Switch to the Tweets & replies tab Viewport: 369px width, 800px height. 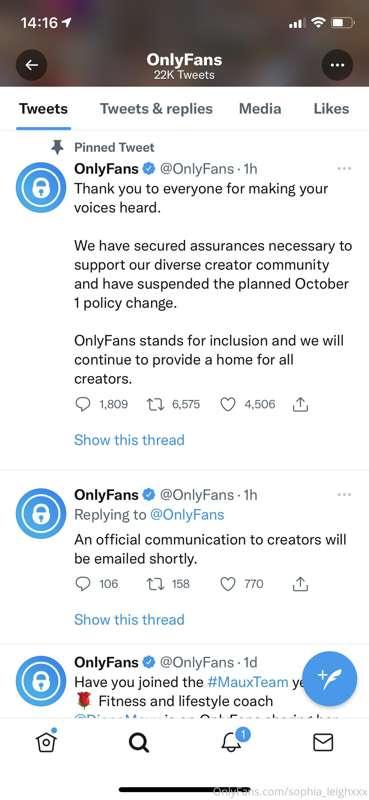156,109
